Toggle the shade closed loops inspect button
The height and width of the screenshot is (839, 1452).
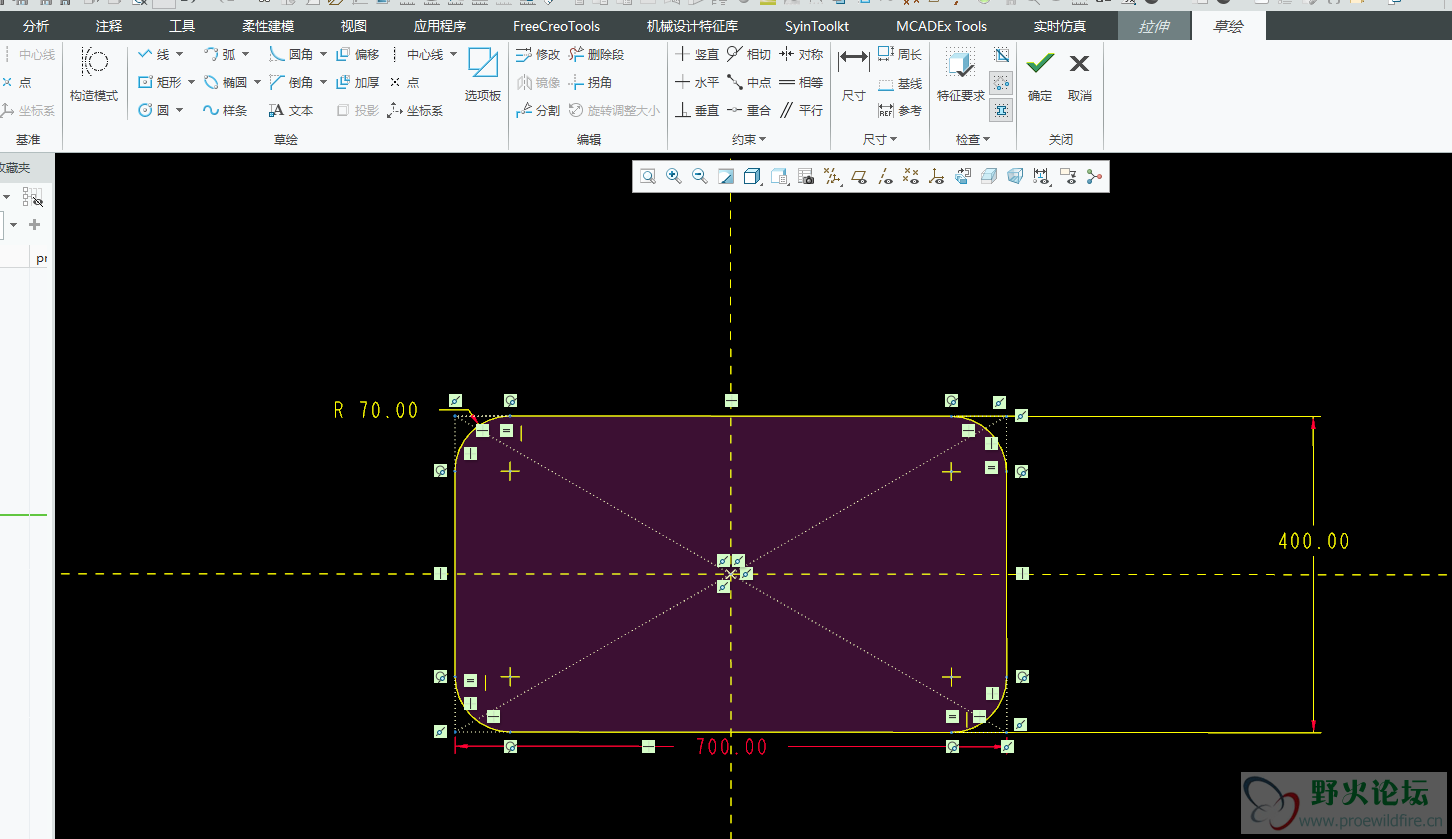(1001, 110)
